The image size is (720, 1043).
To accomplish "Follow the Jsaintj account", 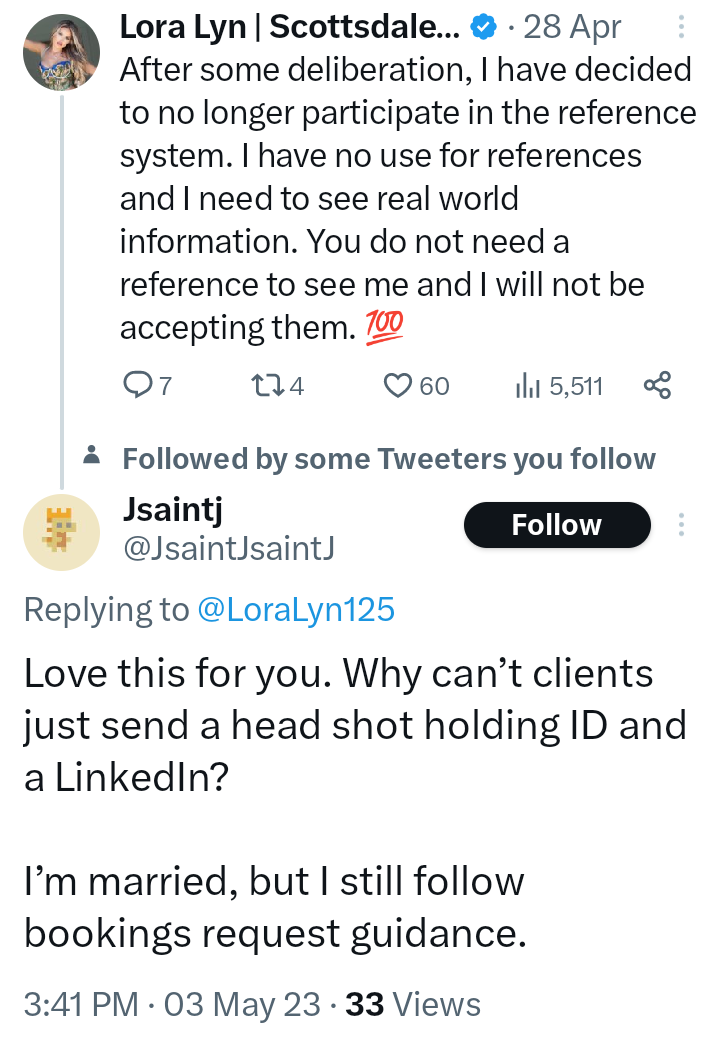I will tap(556, 525).
